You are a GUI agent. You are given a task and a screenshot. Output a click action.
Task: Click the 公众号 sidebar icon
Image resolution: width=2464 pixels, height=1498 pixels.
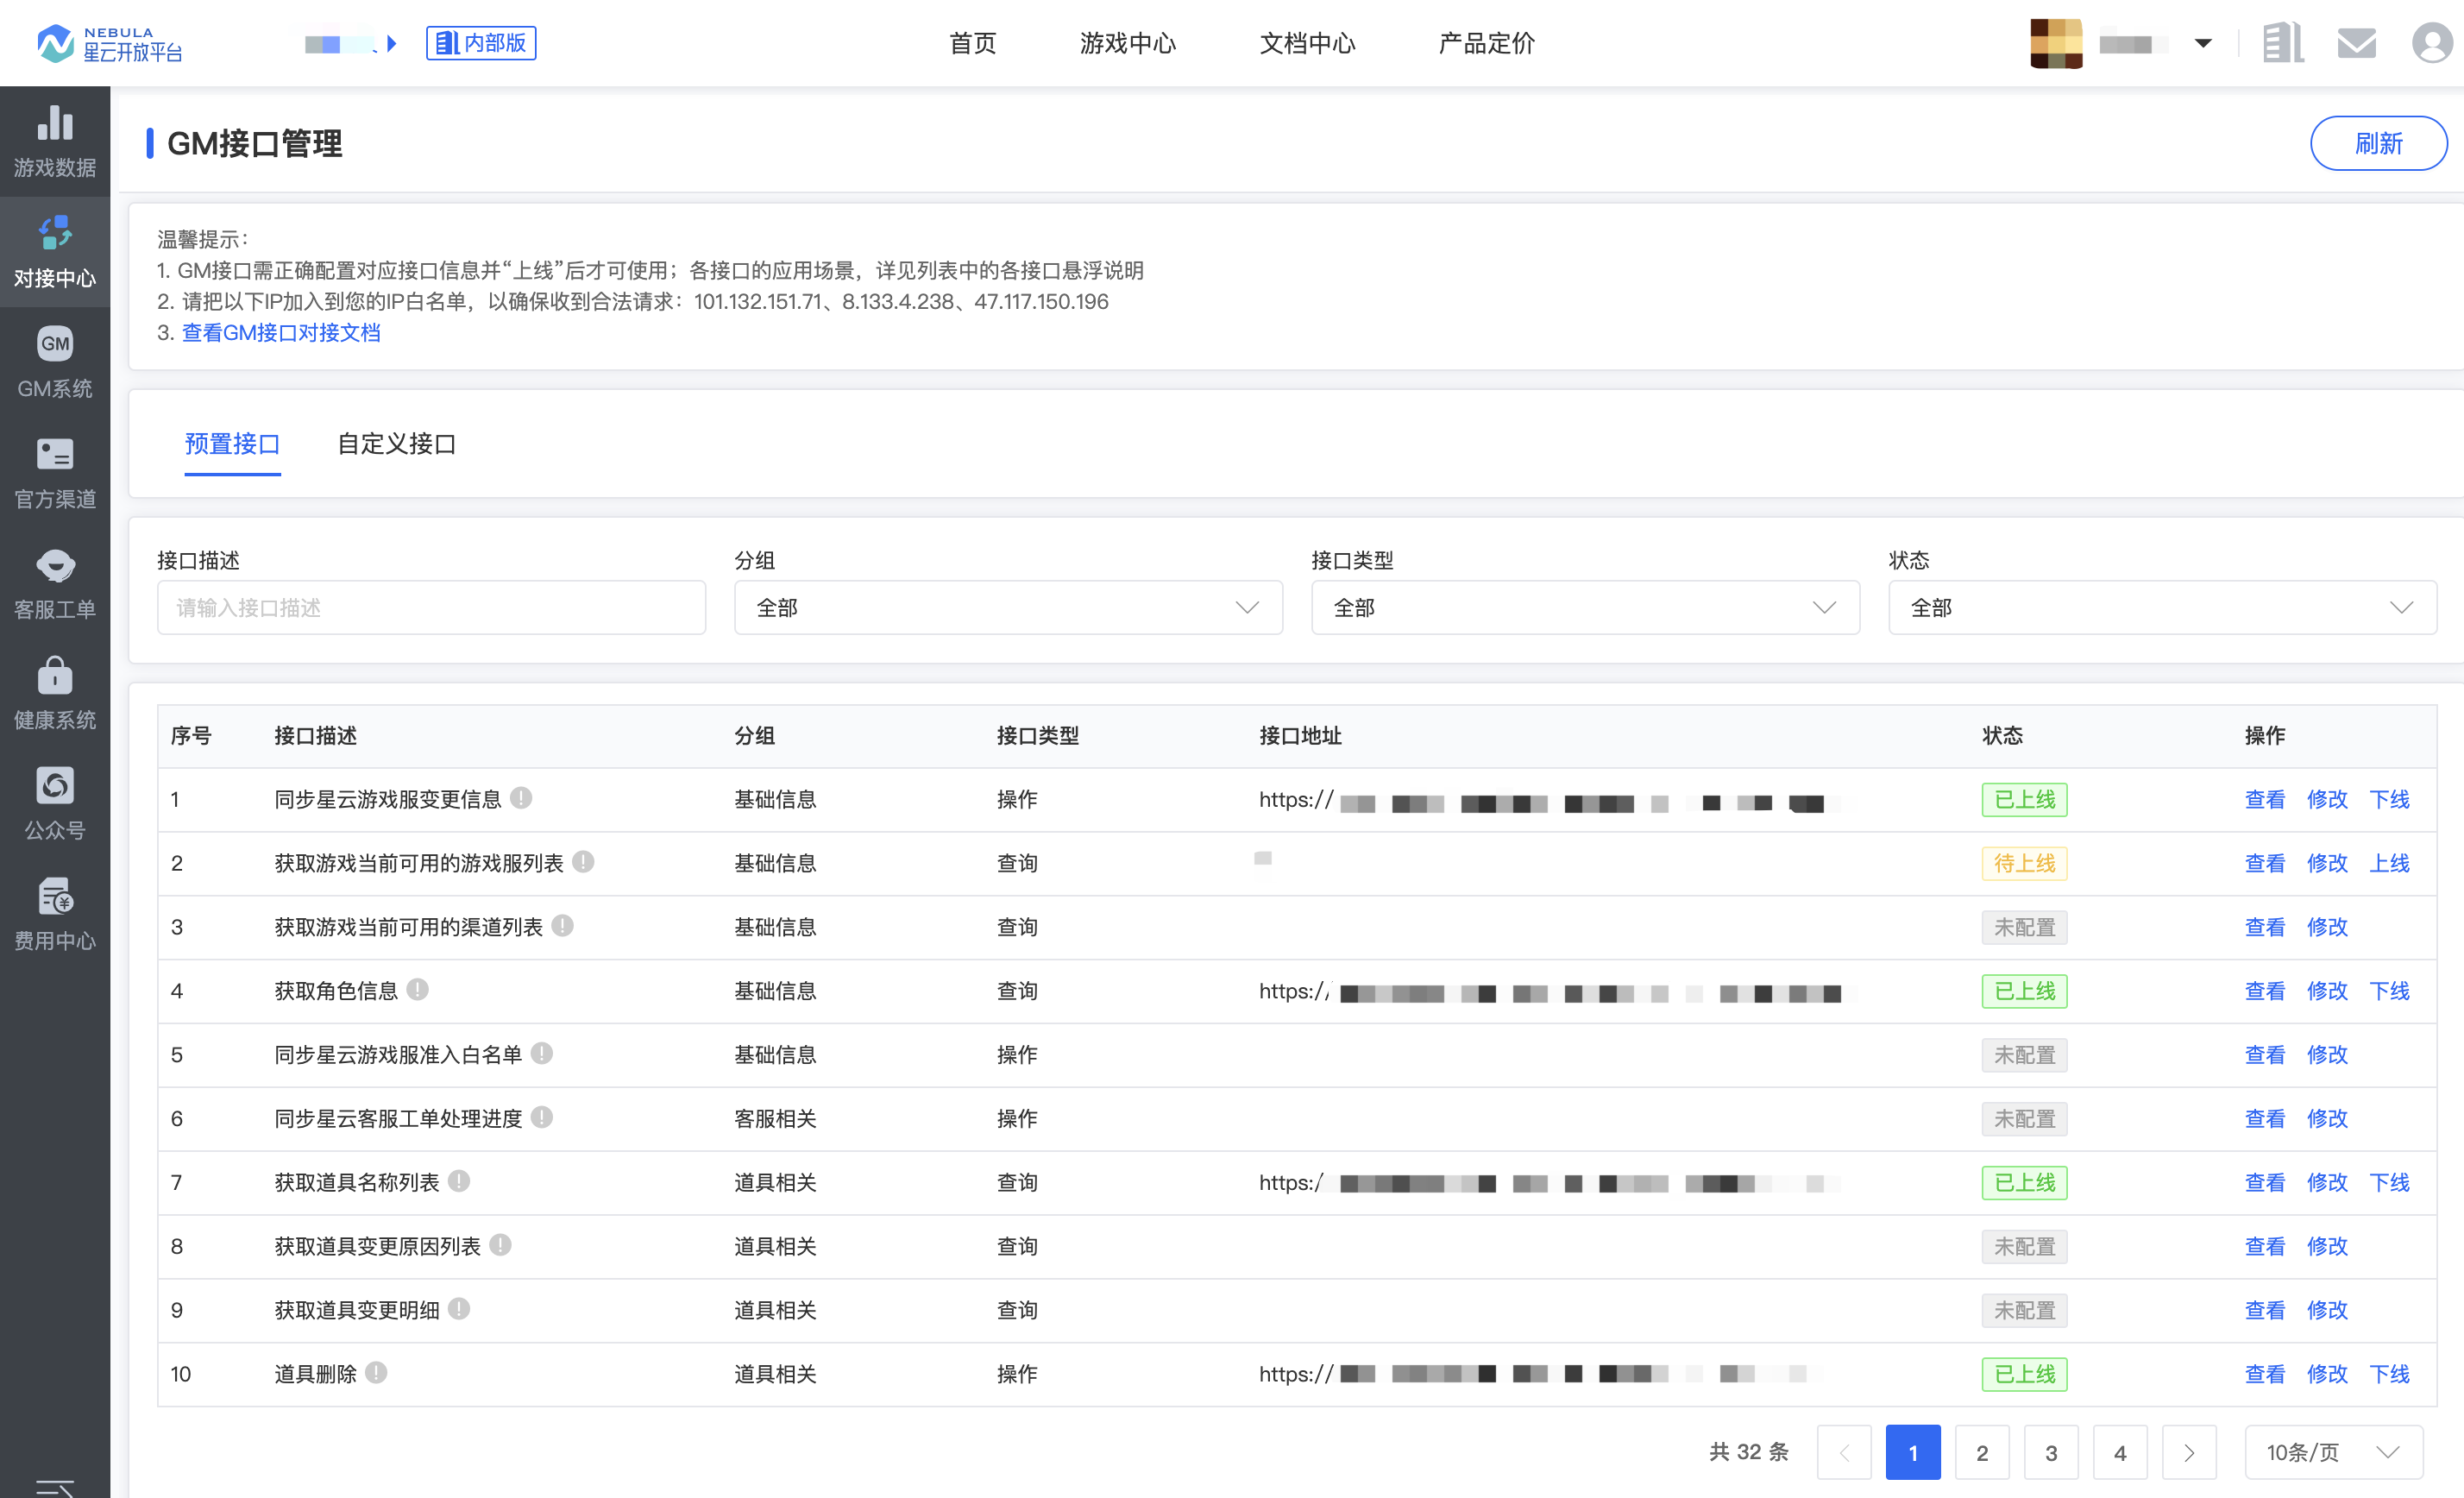(x=54, y=786)
